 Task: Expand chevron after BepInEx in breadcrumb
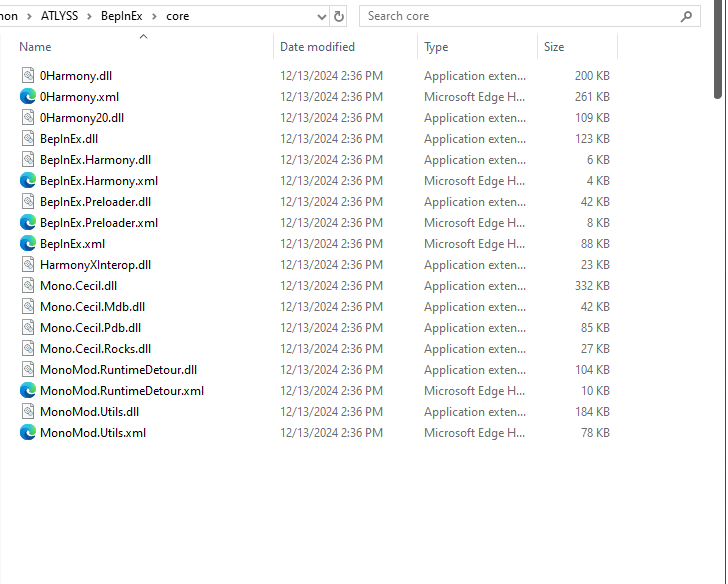tap(154, 17)
